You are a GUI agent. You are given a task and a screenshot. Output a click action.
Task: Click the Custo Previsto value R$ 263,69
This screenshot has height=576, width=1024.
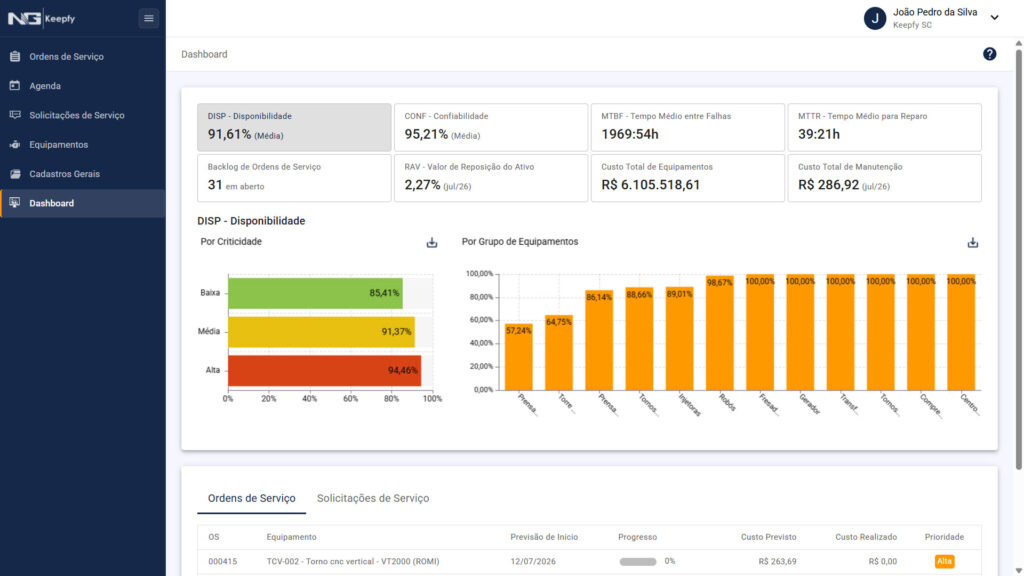(777, 562)
